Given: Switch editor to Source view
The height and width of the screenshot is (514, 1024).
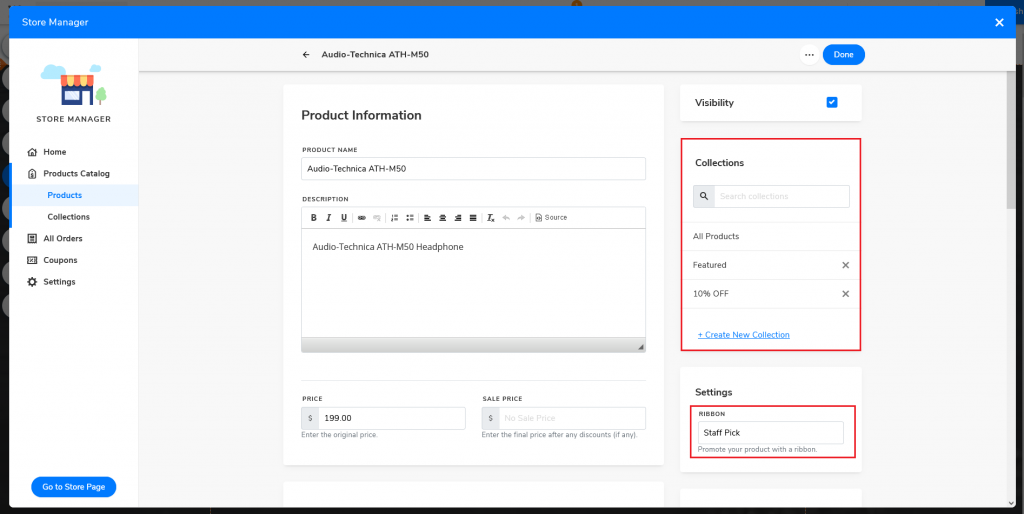Looking at the screenshot, I should pos(551,217).
